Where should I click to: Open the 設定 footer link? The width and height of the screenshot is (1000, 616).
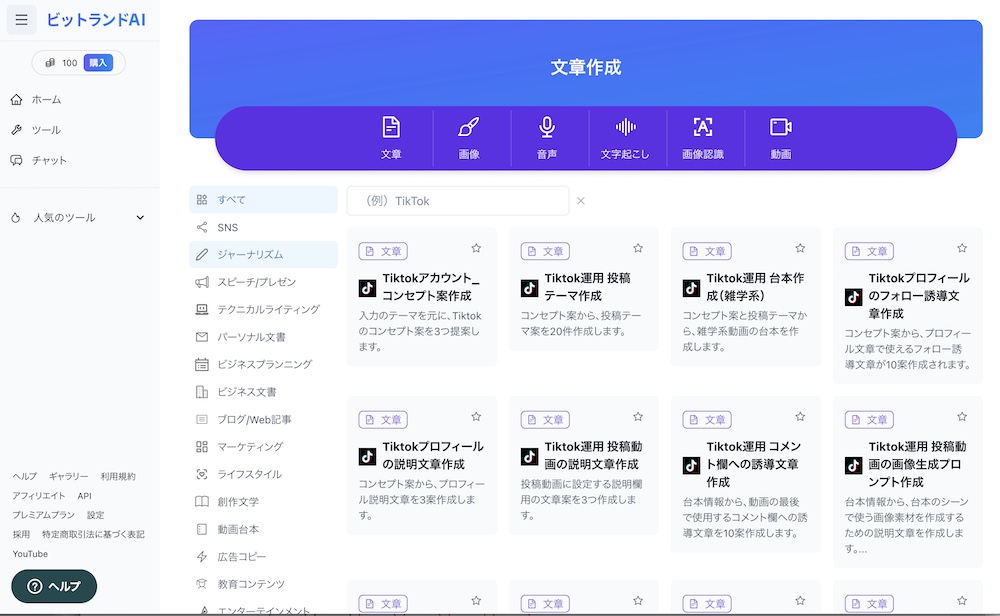tap(96, 515)
